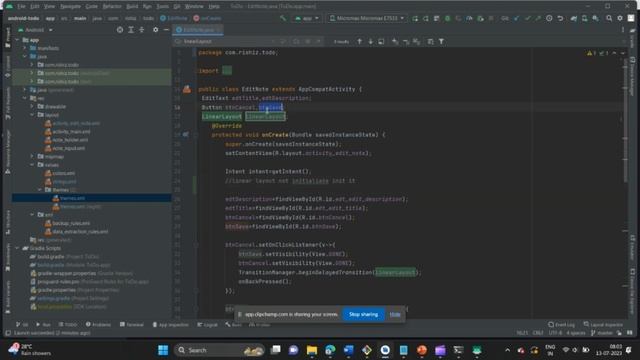Go to next search occurrence arrow
The height and width of the screenshot is (360, 640).
[x=370, y=41]
